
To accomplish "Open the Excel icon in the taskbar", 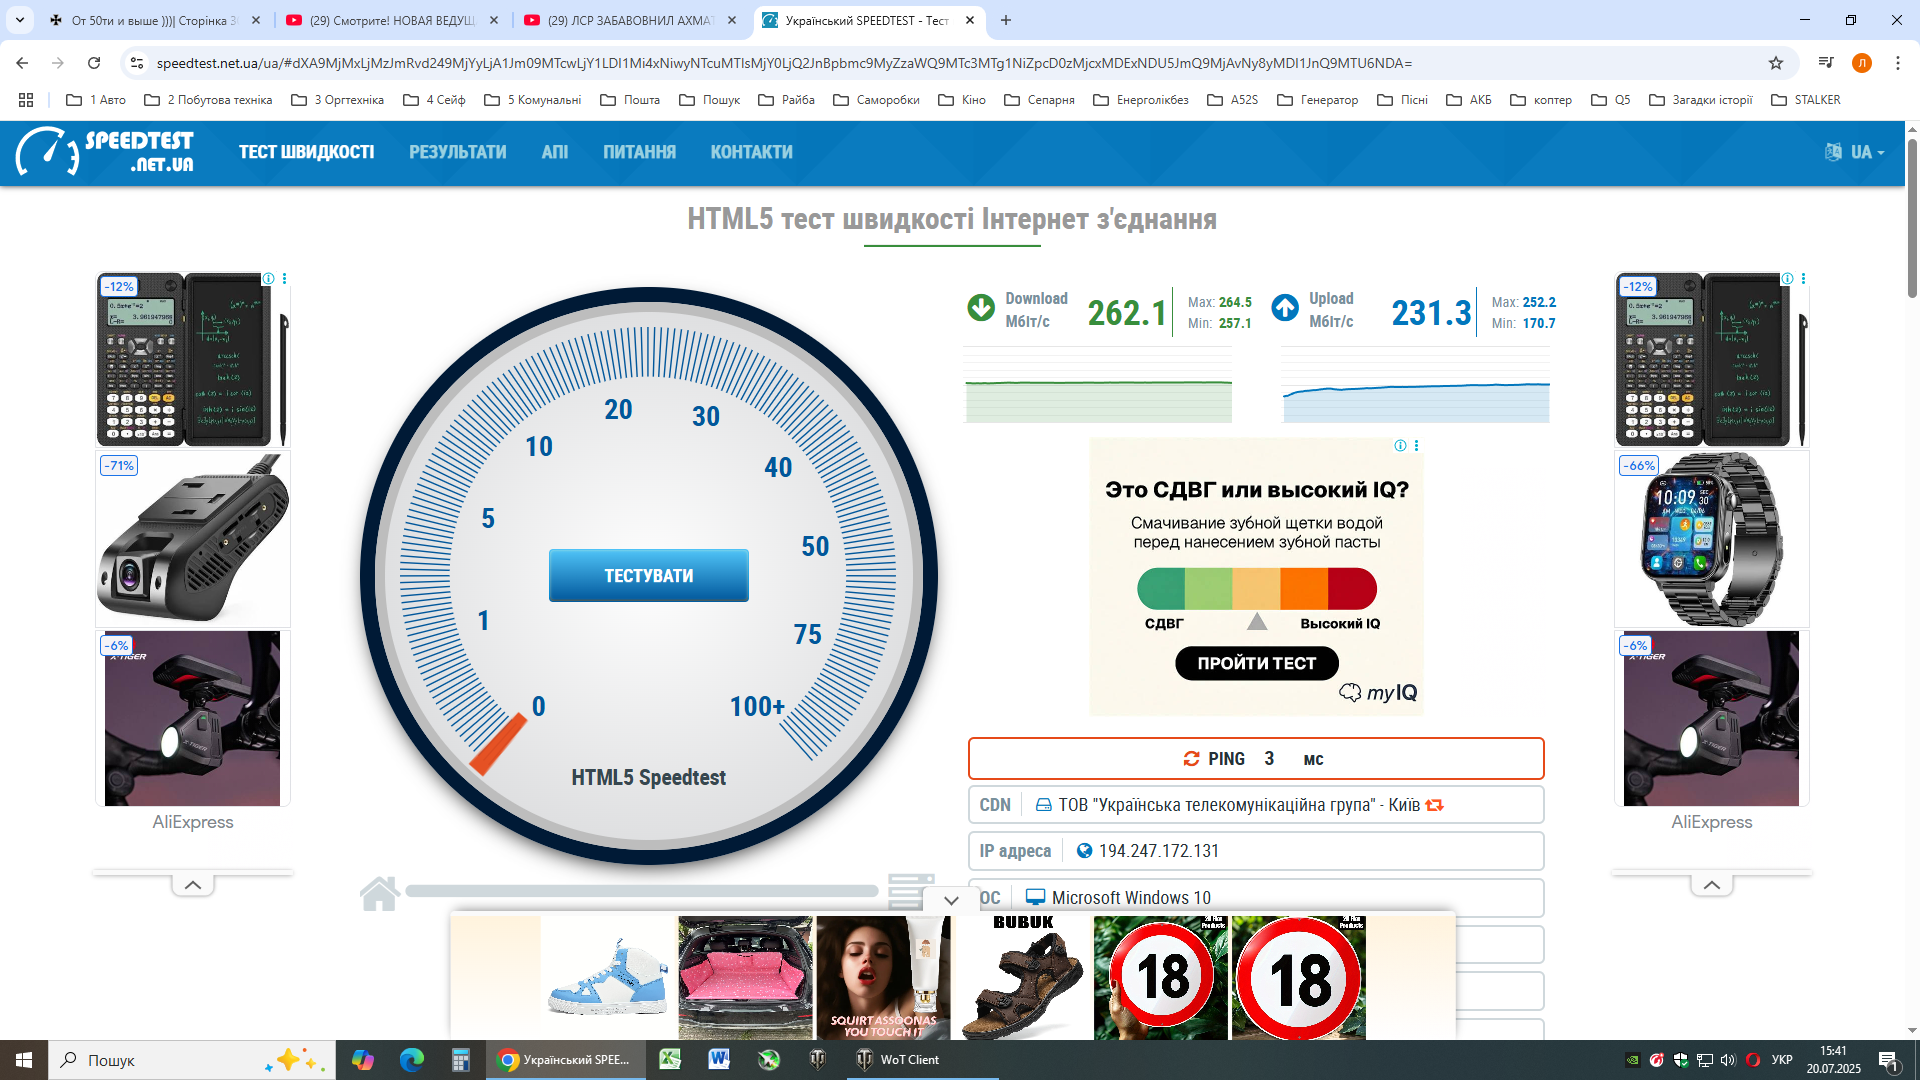I will [x=670, y=1060].
